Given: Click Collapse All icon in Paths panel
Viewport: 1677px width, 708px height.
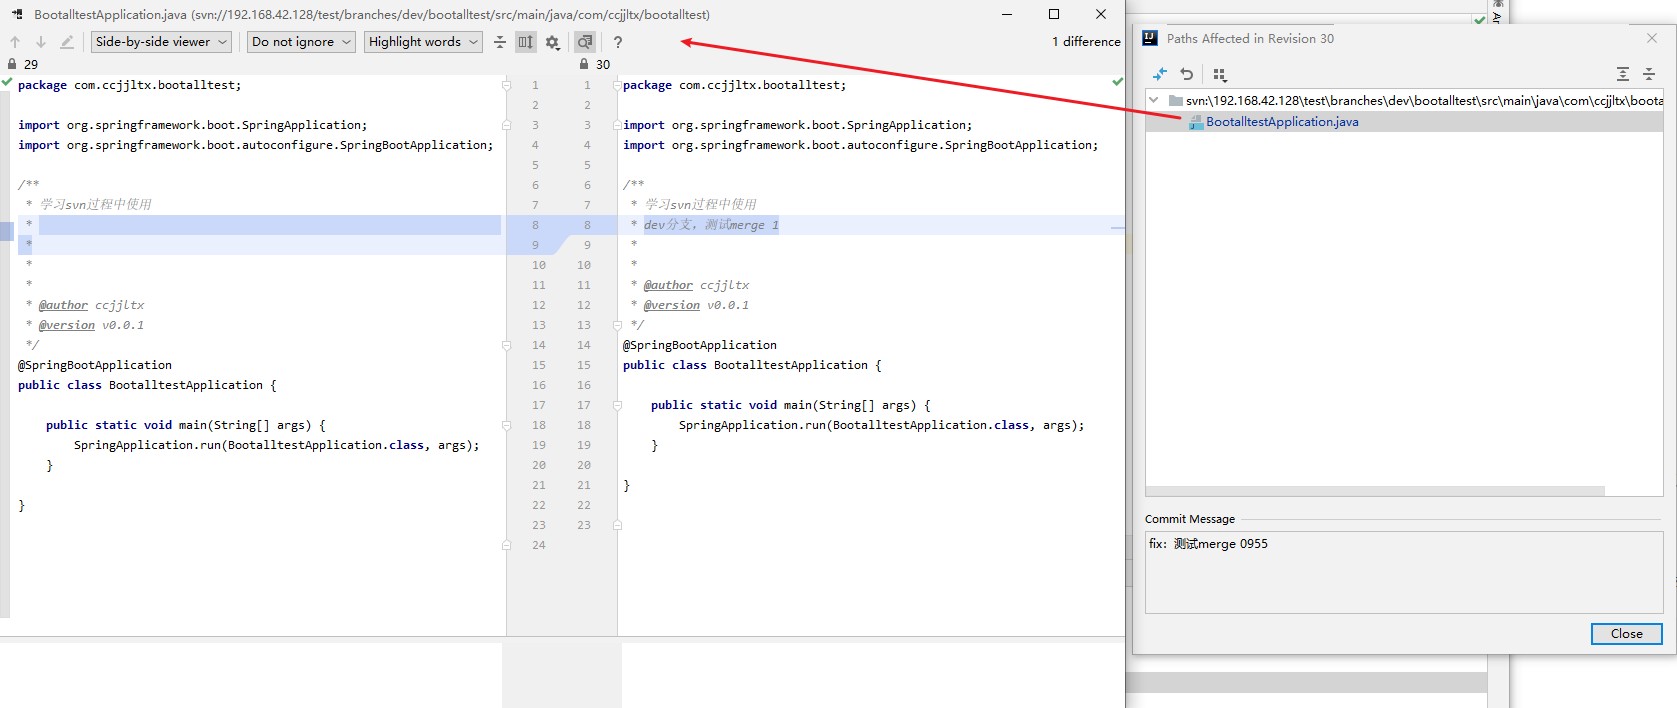Looking at the screenshot, I should click(x=1649, y=74).
